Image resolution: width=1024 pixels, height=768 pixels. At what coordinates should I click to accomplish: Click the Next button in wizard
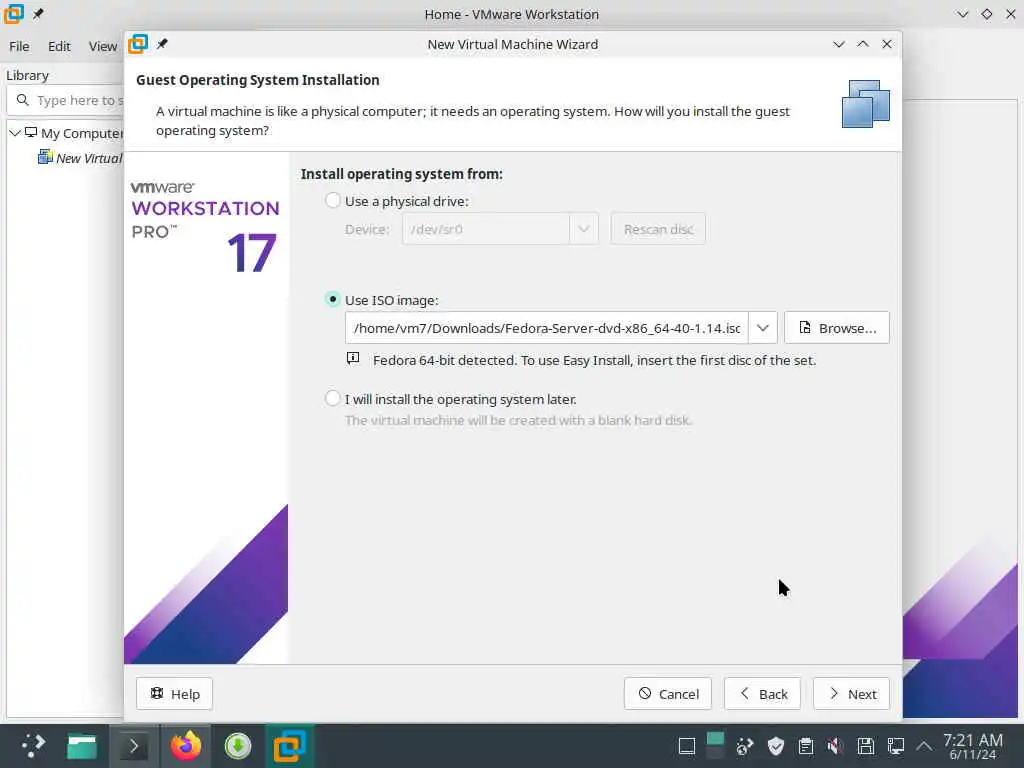[x=851, y=694]
